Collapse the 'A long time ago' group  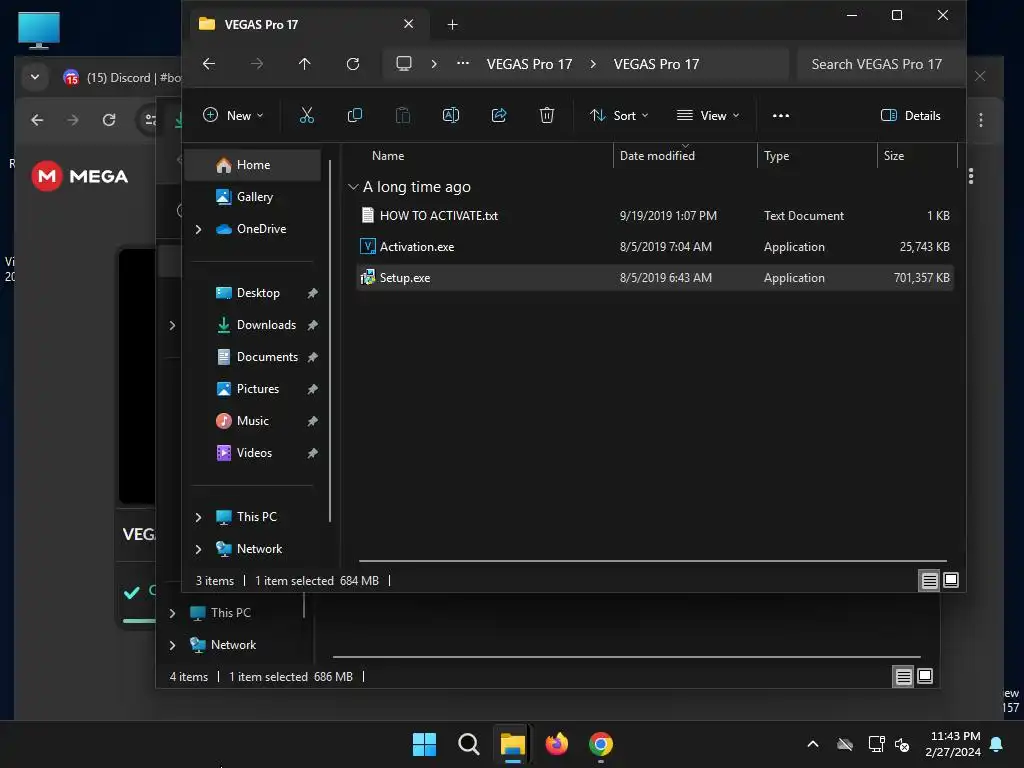(x=353, y=187)
